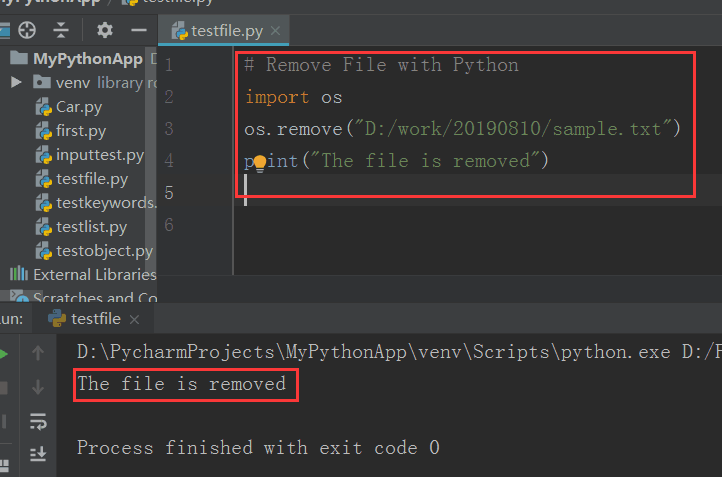Click the os.remove sample.txt code line
Screen dimensions: 722x477
coord(462,129)
